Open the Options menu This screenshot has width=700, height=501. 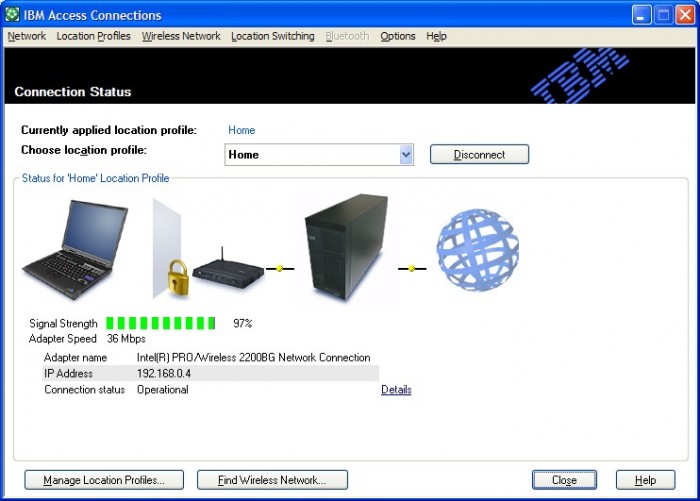398,36
